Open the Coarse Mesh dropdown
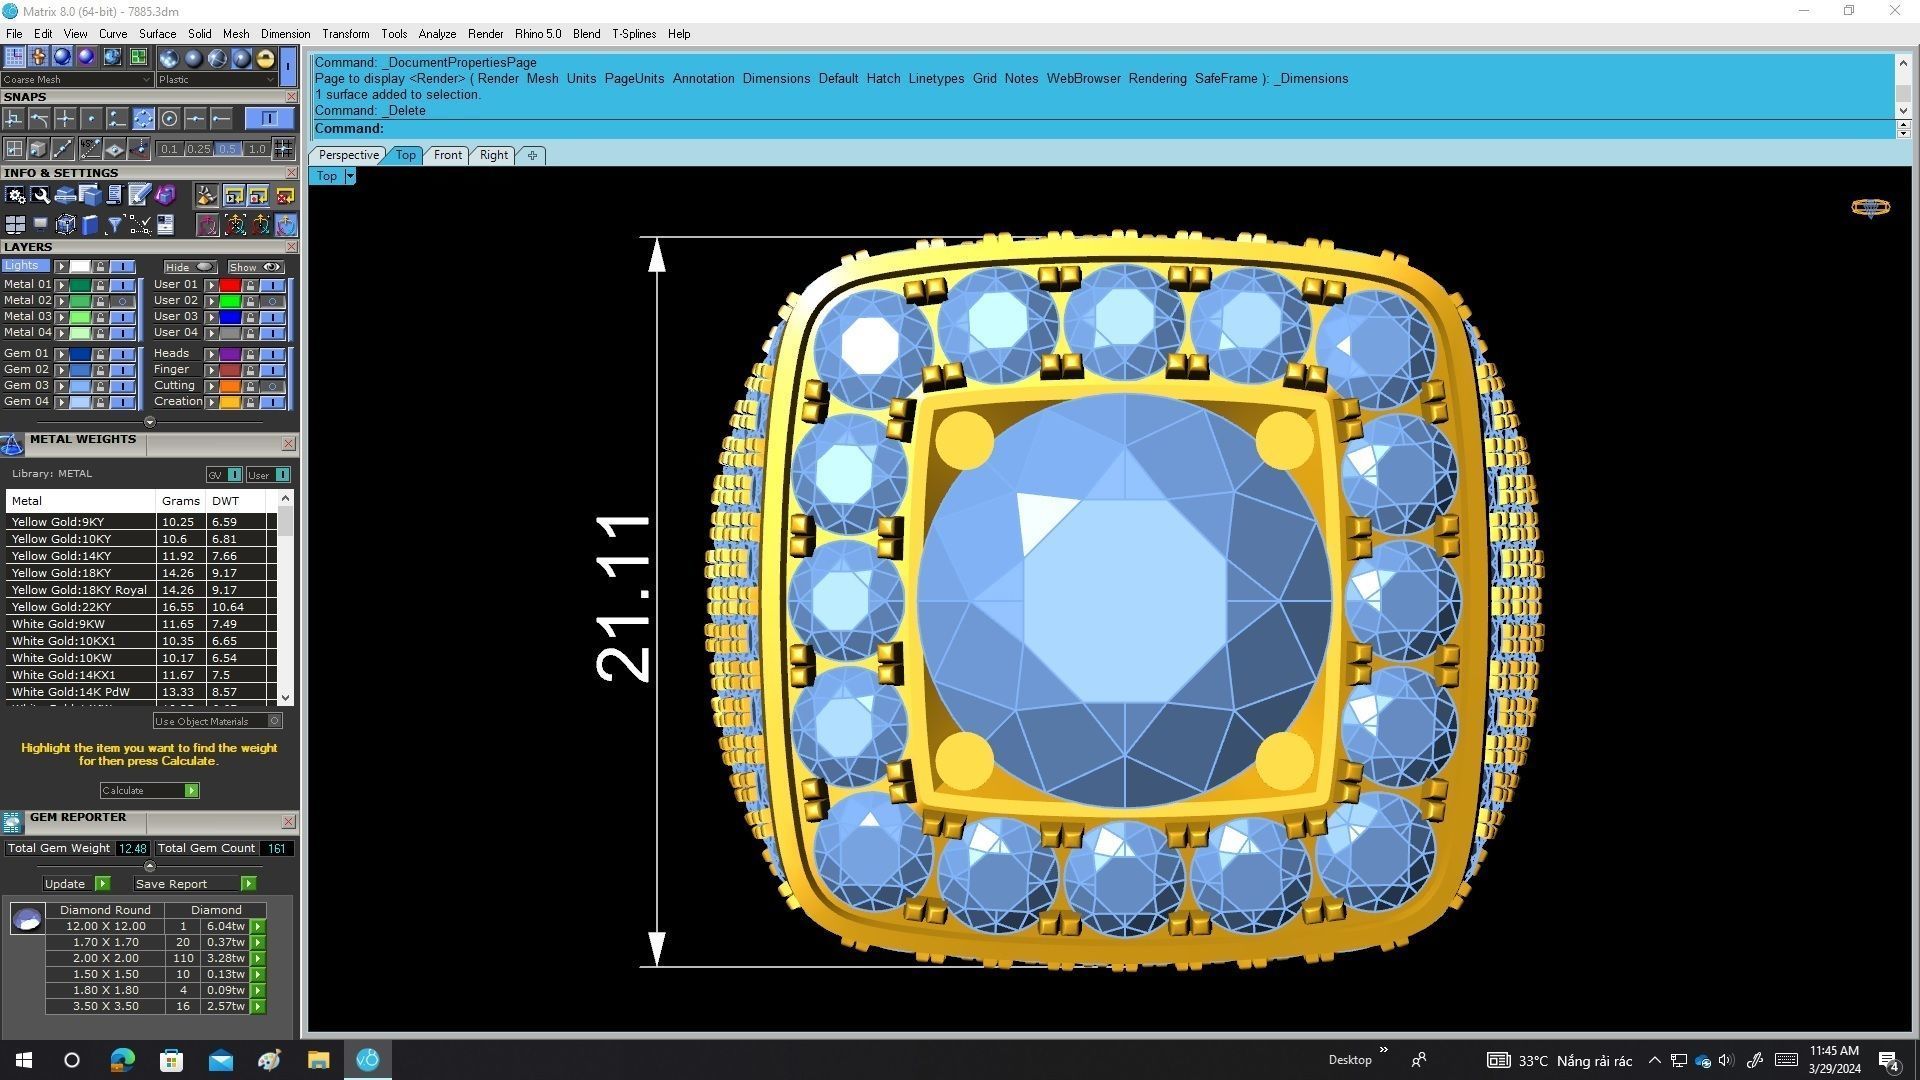Screen dimensions: 1920x1080 77,79
